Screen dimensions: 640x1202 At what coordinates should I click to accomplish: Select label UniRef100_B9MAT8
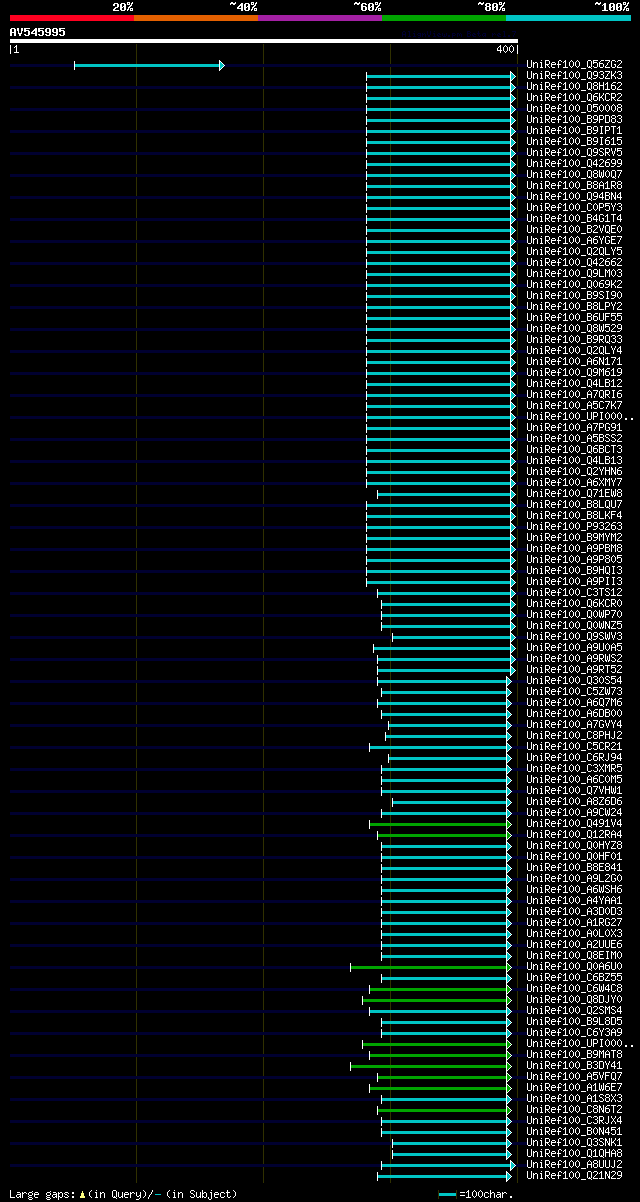point(574,1055)
